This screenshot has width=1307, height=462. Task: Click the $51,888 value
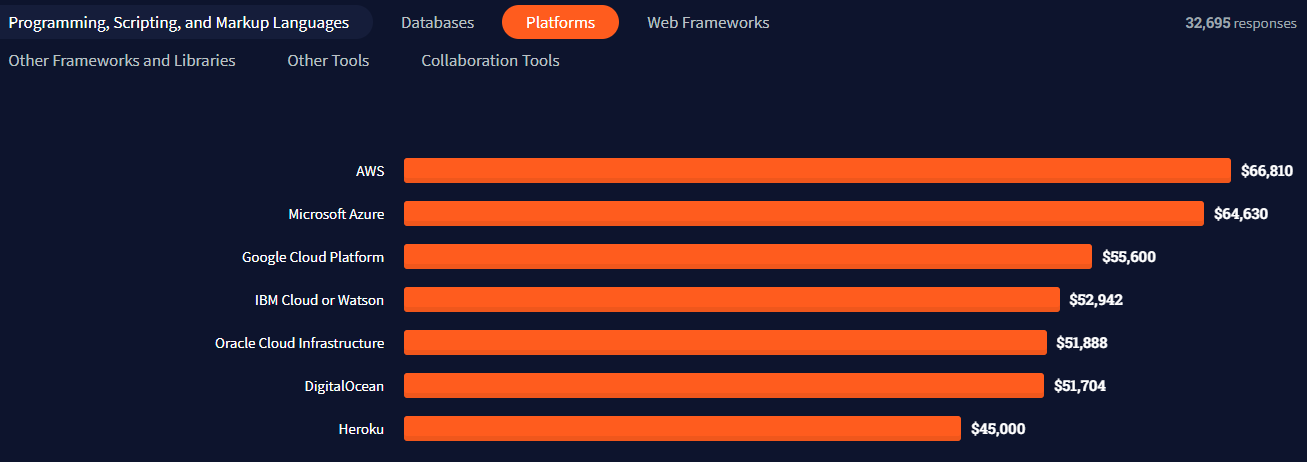[x=1082, y=343]
